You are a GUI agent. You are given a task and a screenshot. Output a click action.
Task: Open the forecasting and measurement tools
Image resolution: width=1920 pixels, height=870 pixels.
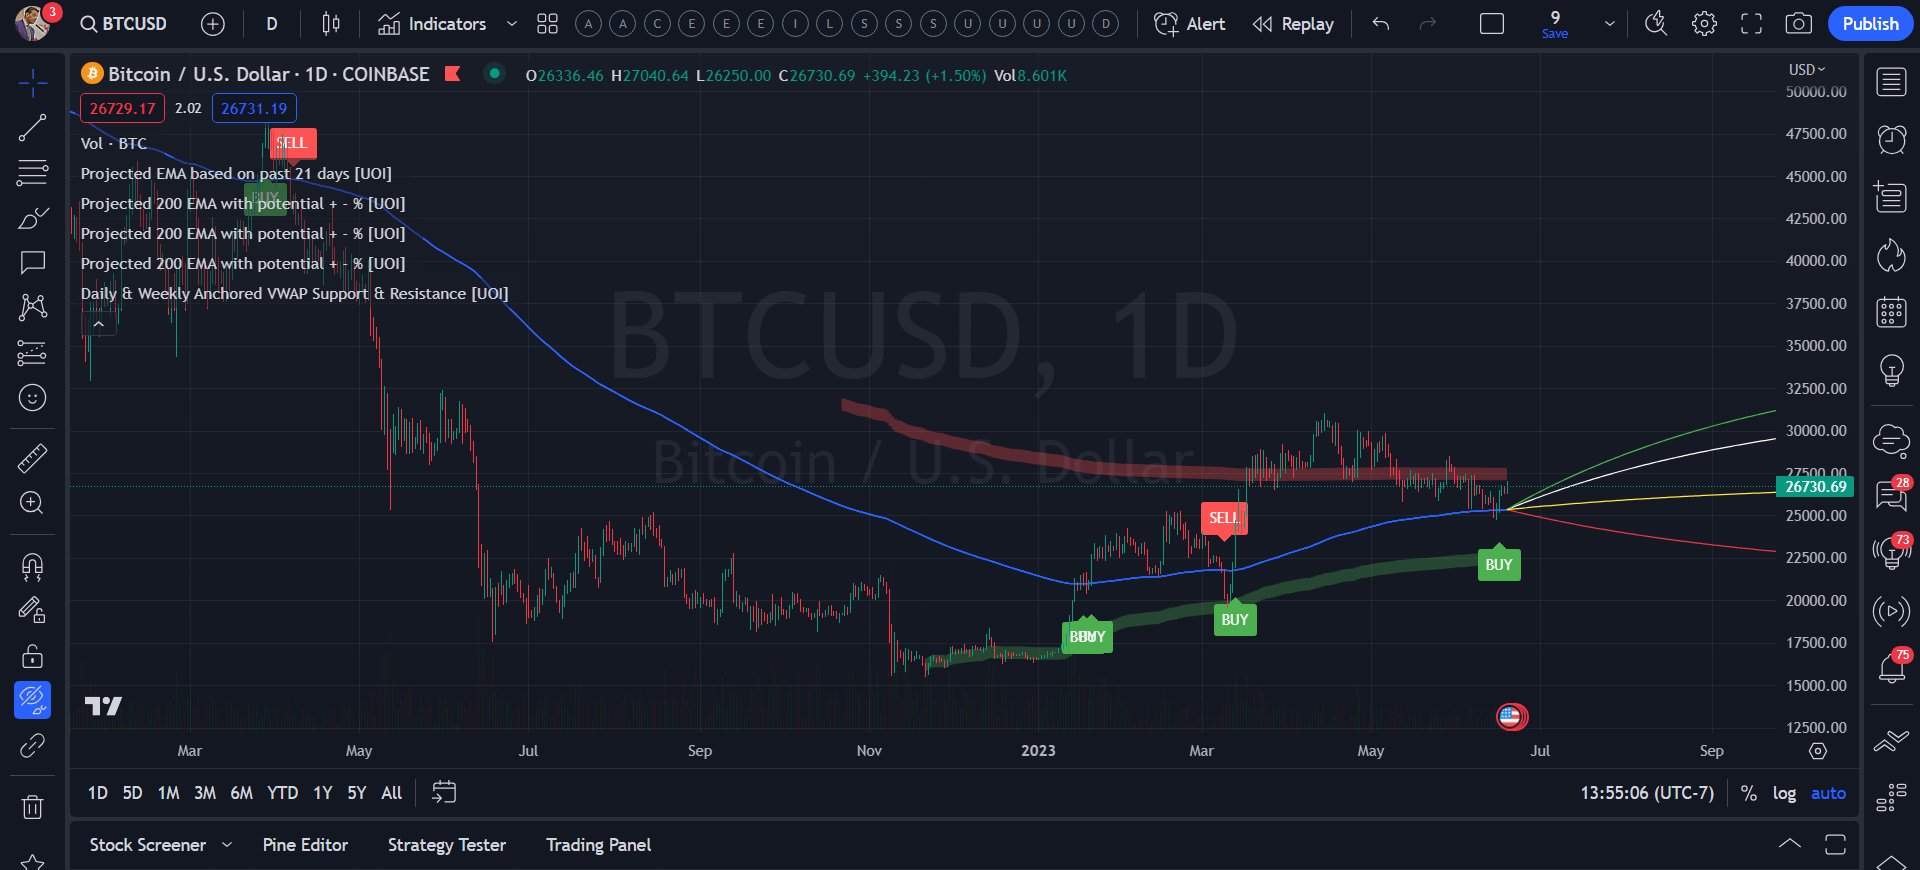32,353
